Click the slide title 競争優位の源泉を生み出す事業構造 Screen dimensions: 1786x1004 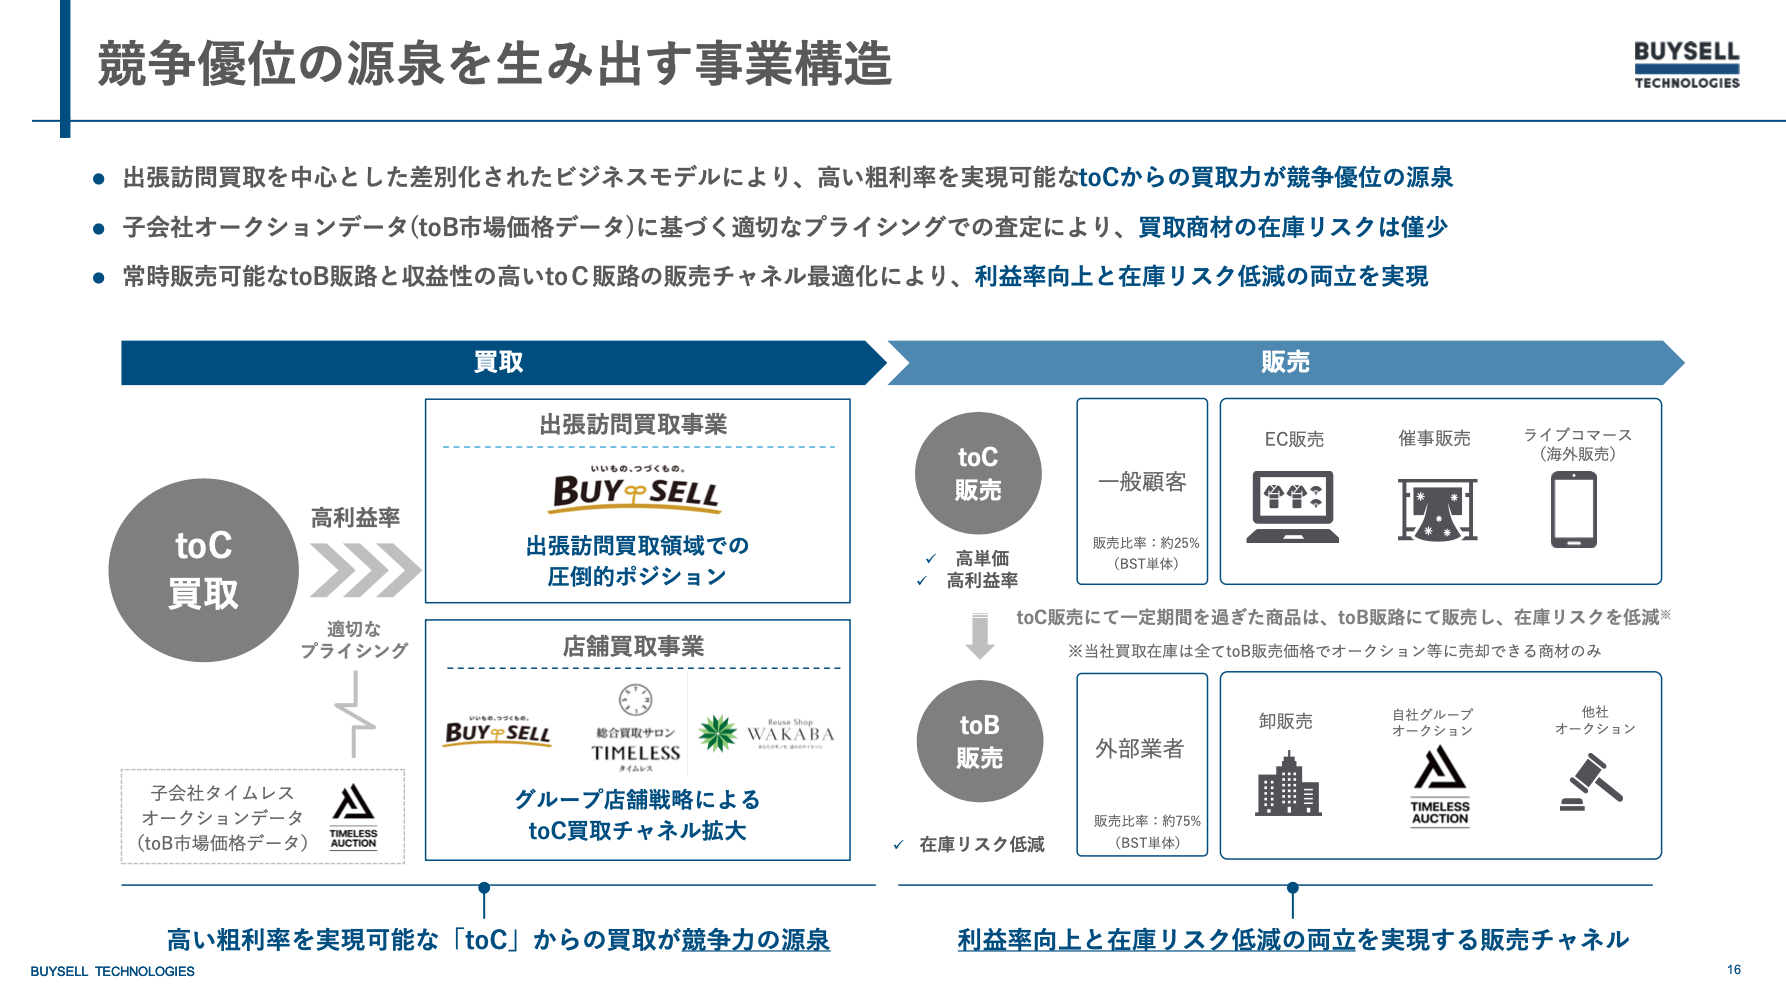point(494,64)
